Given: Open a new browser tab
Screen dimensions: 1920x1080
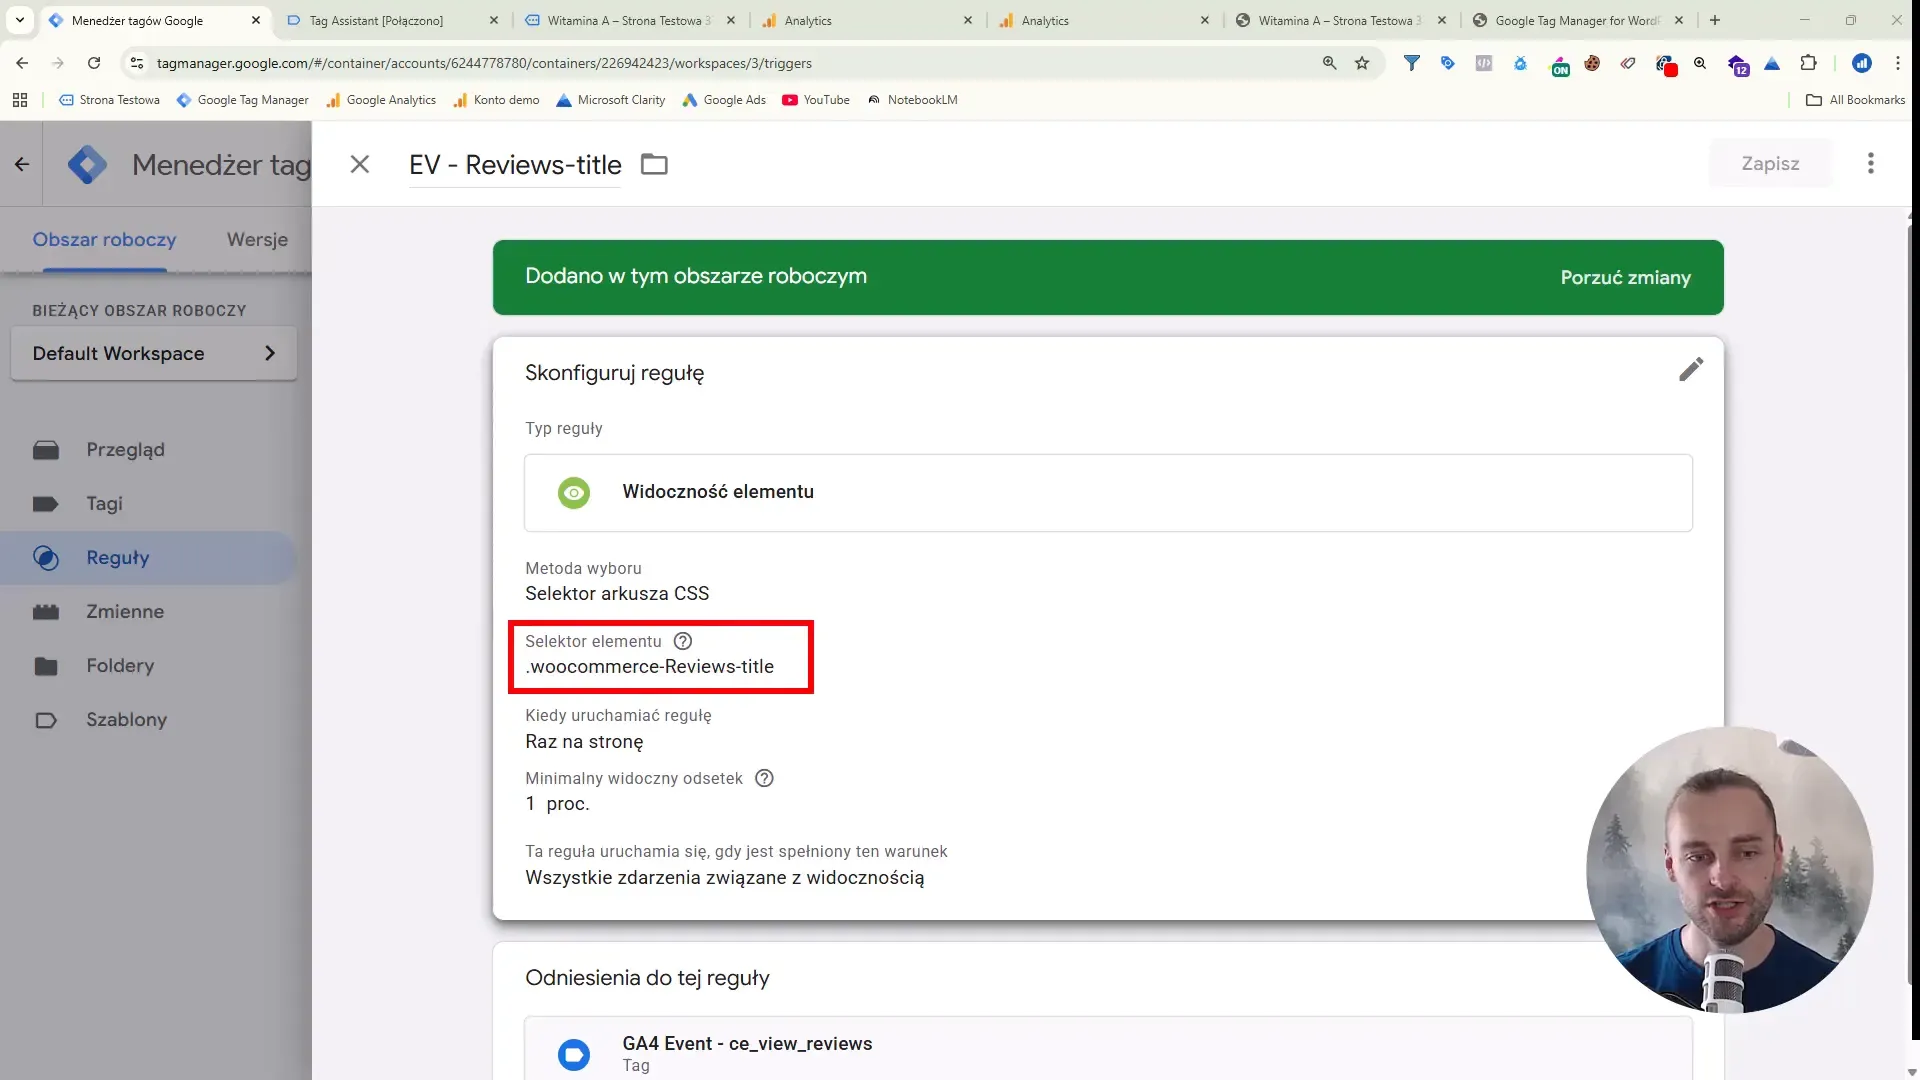Looking at the screenshot, I should pos(1715,20).
